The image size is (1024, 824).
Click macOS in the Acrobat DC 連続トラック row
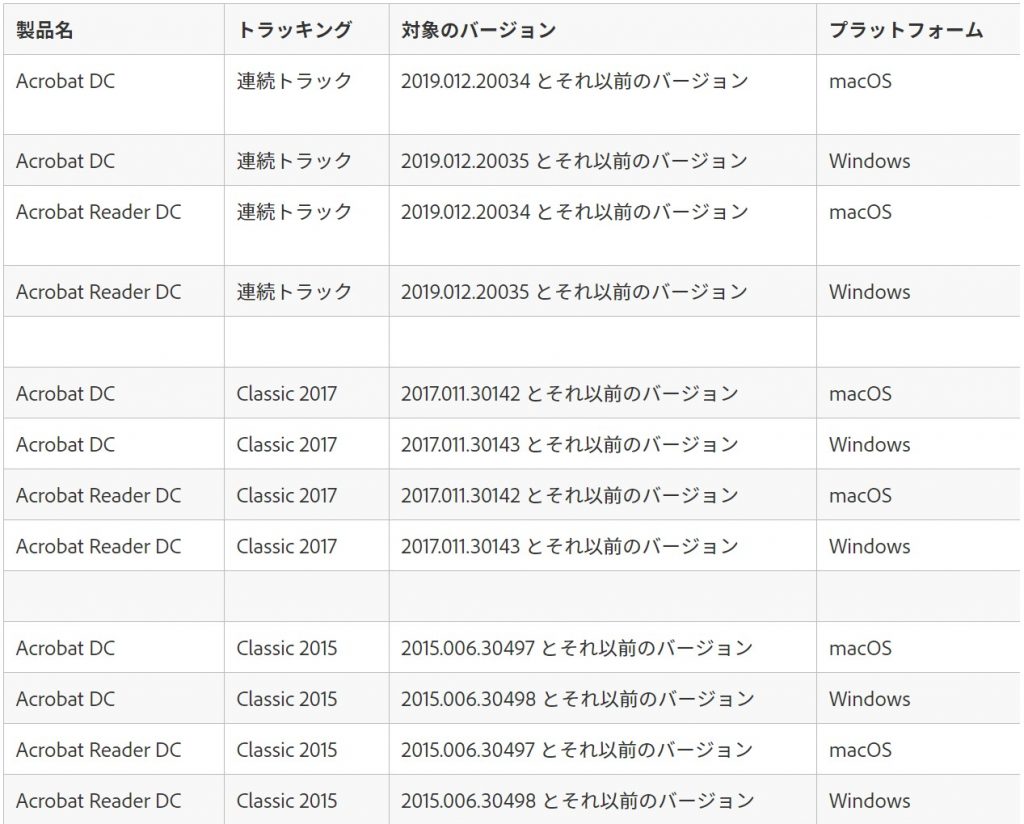coord(860,81)
